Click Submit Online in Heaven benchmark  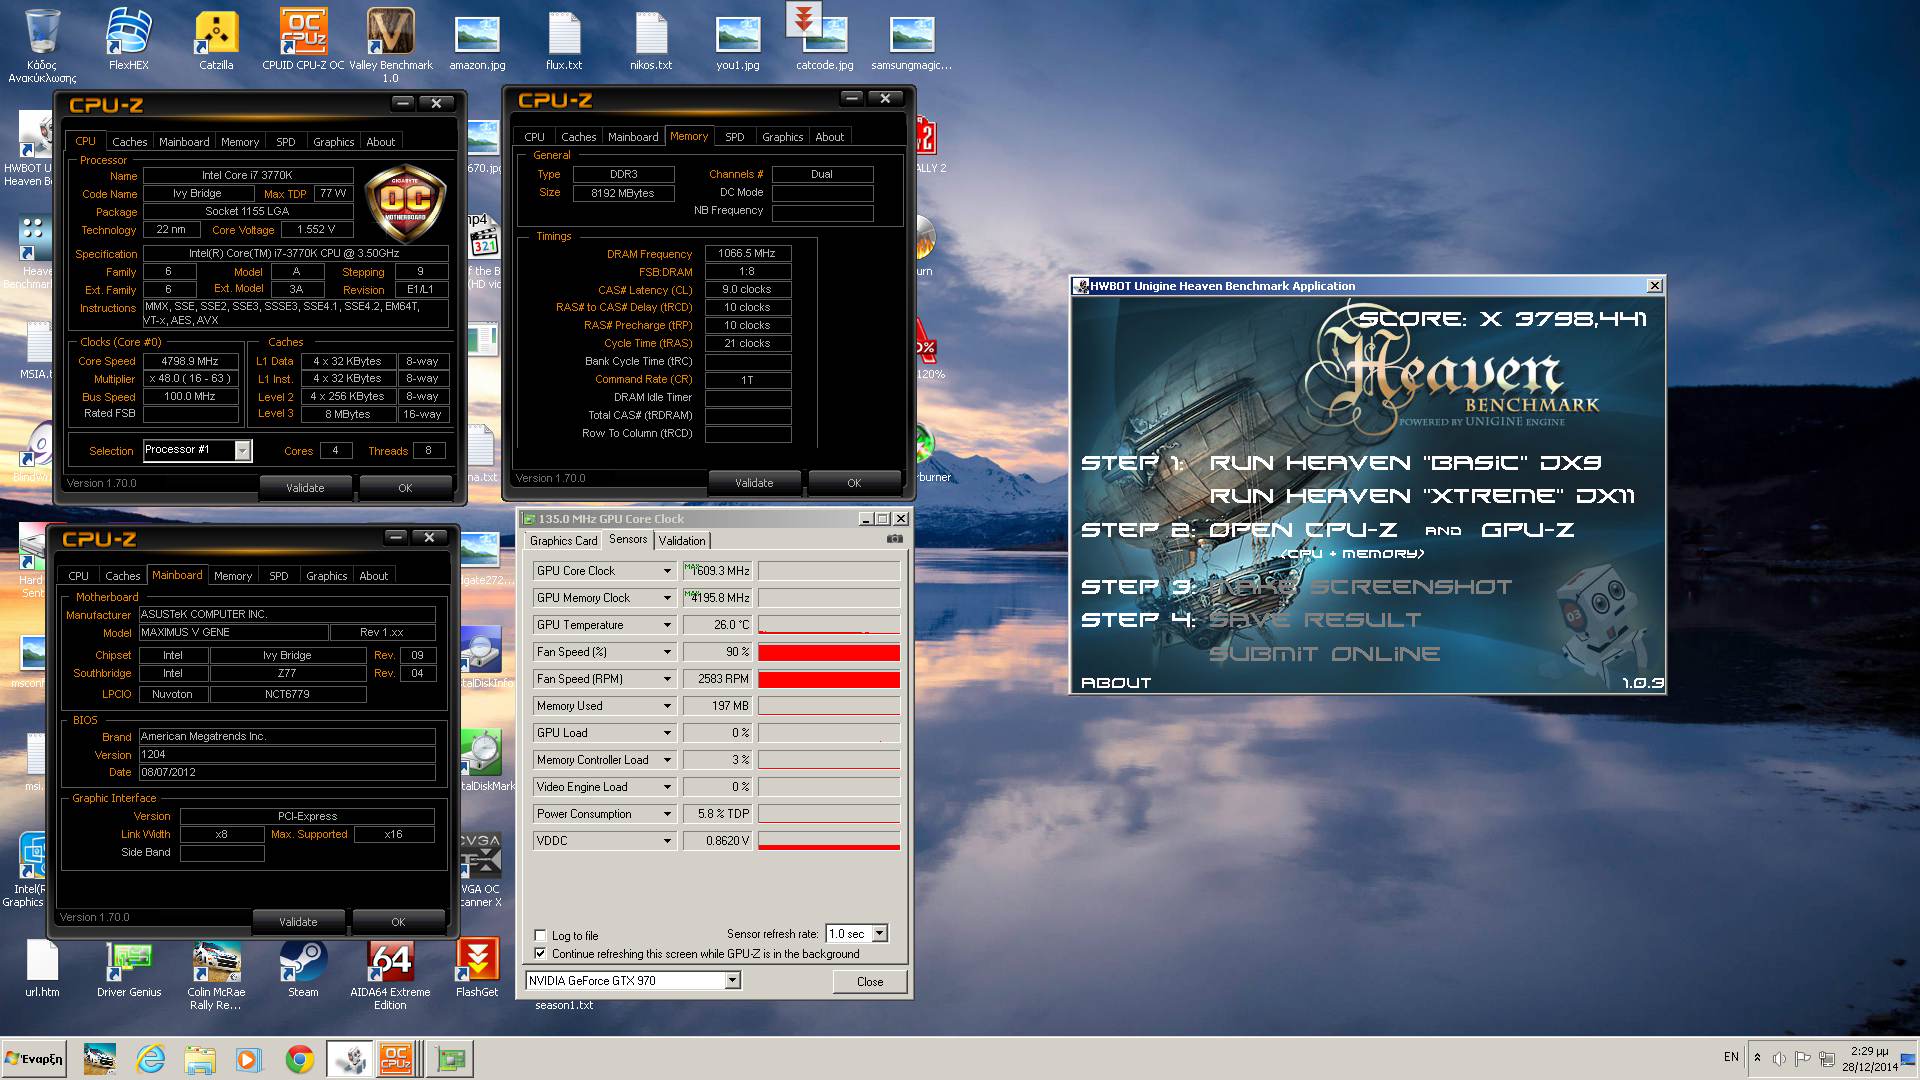click(1324, 654)
